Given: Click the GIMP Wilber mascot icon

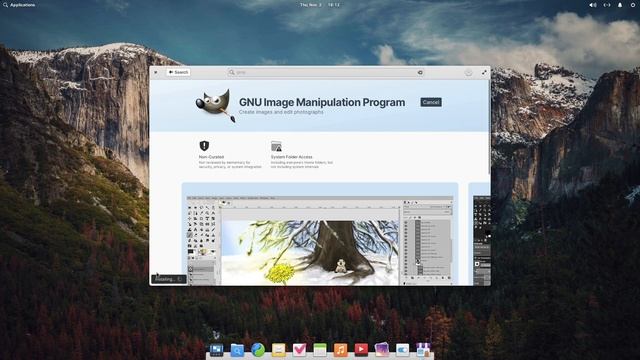Looking at the screenshot, I should coord(215,105).
